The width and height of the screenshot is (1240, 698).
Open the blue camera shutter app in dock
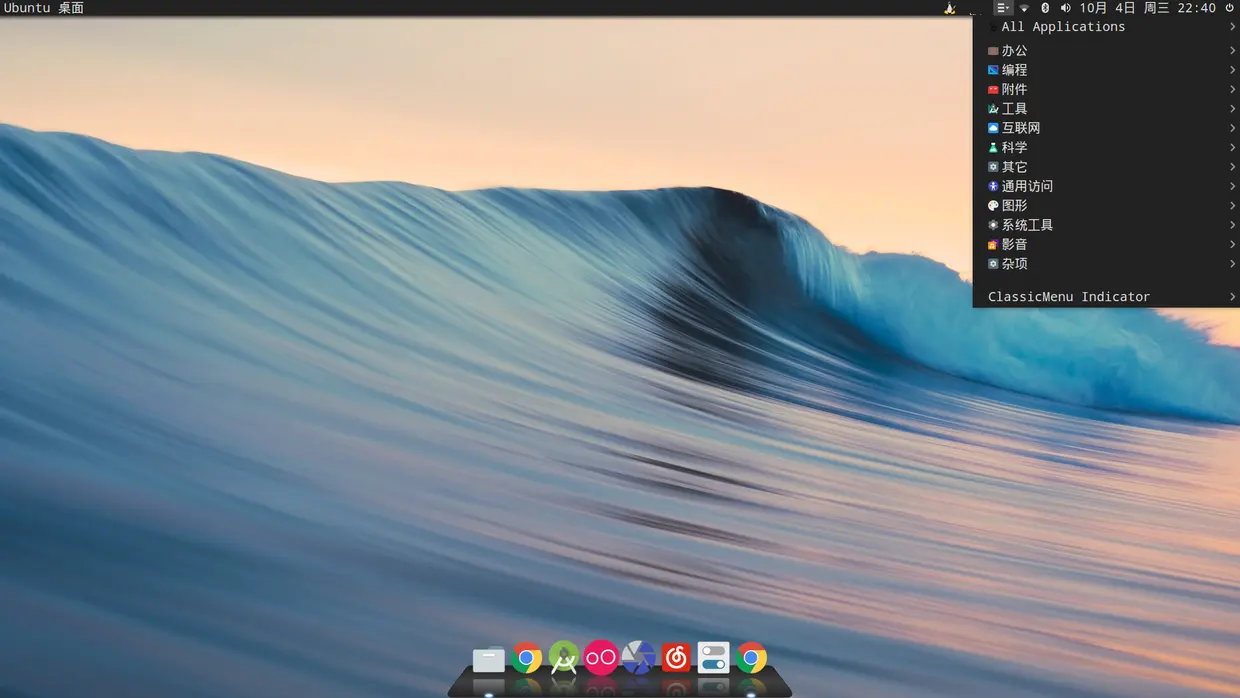point(638,657)
